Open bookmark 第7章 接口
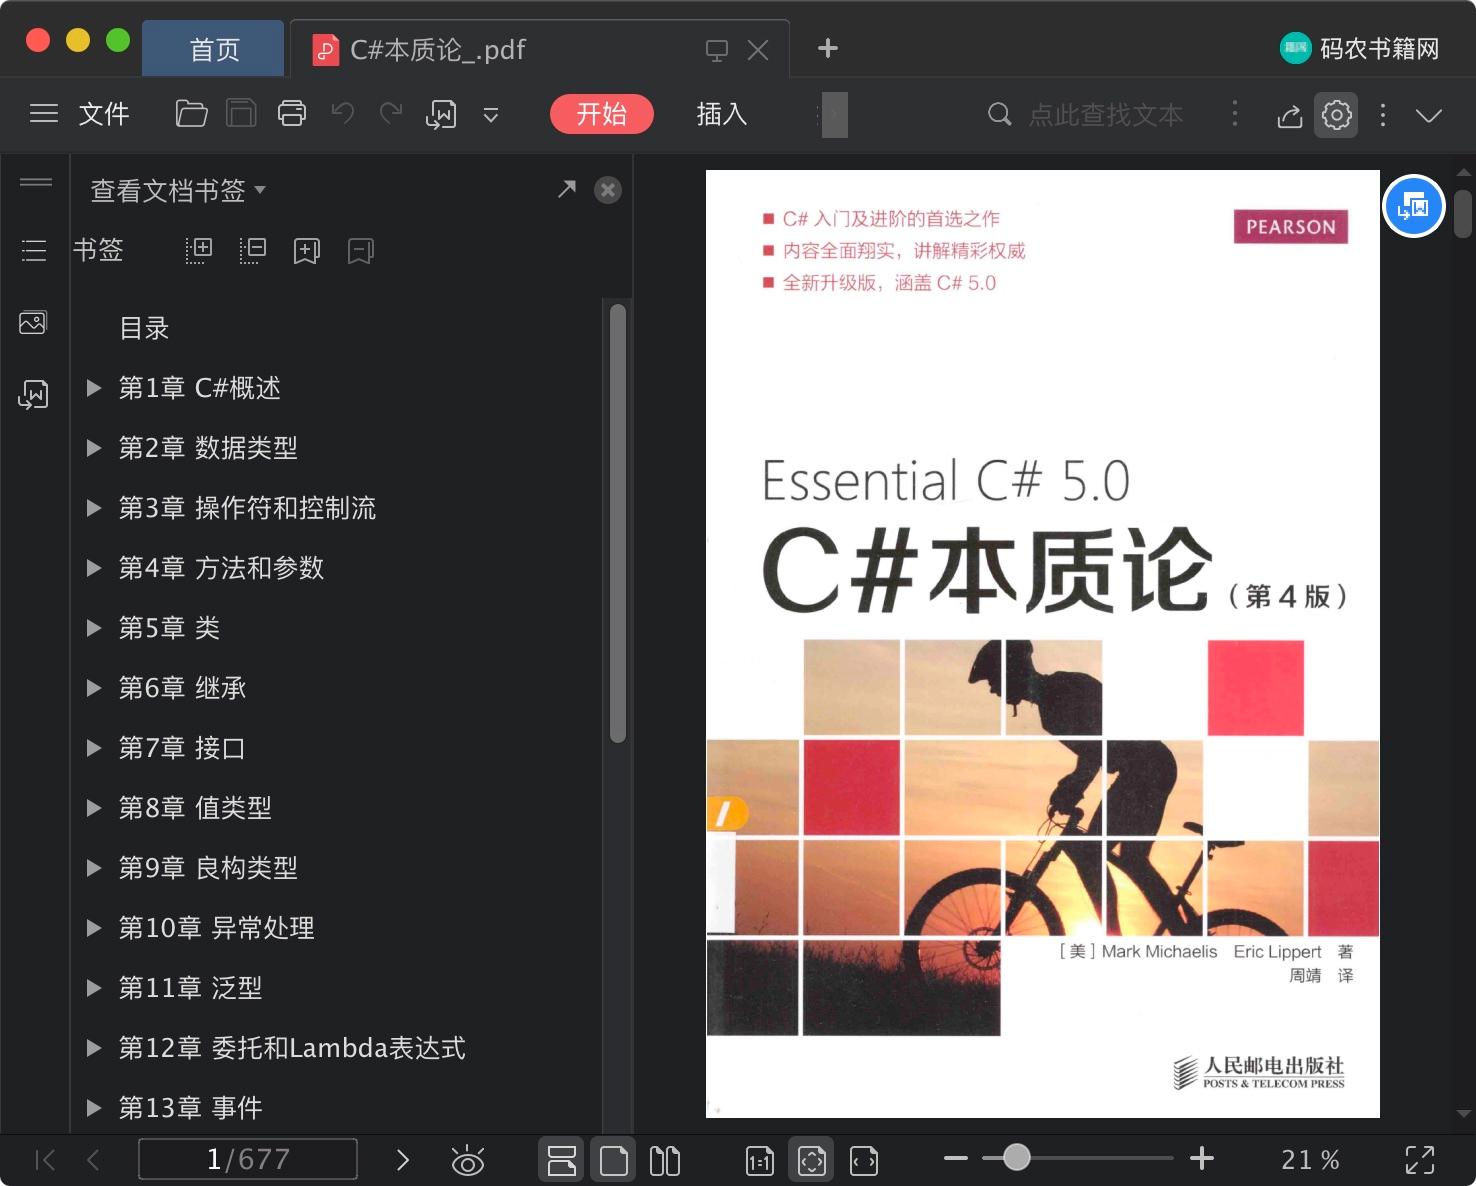 pos(182,748)
